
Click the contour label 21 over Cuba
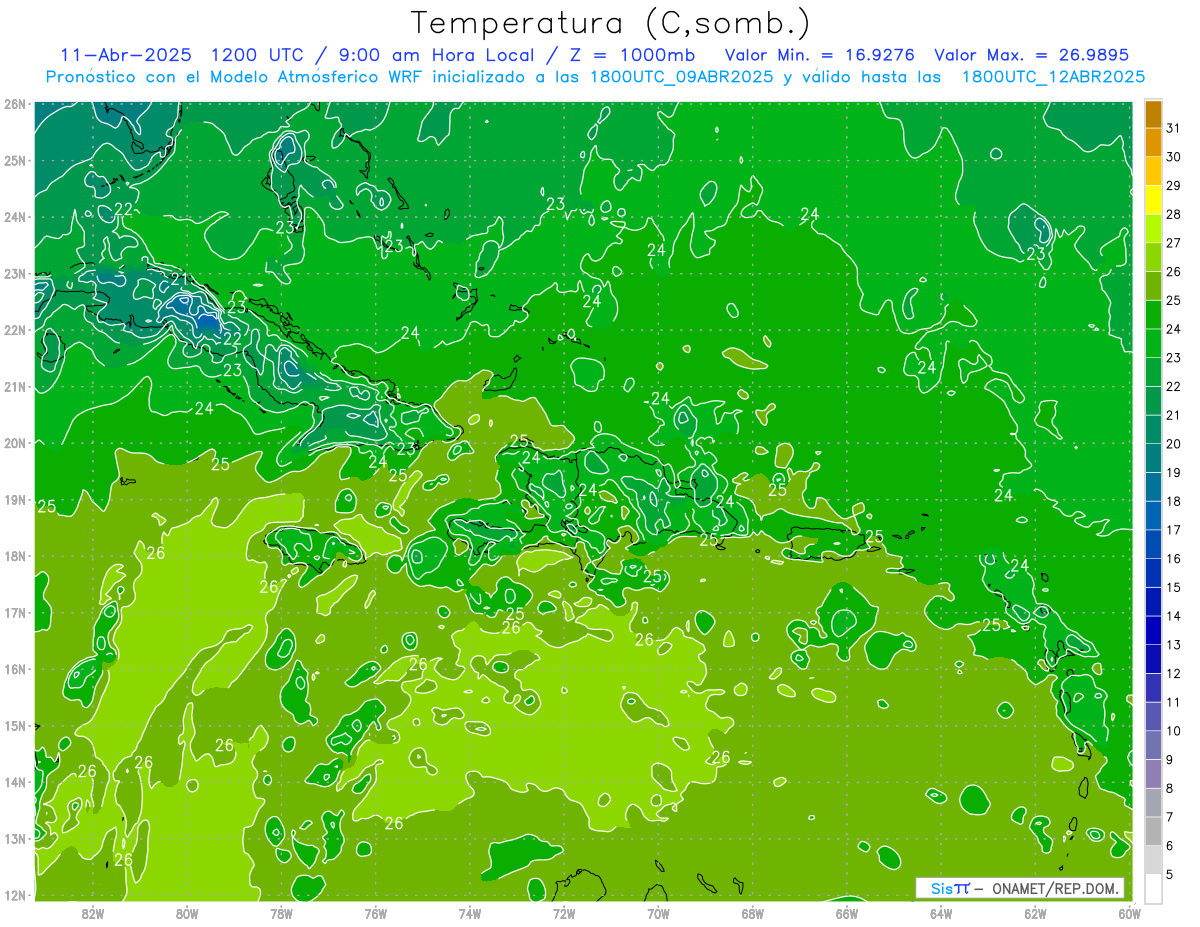tap(180, 279)
